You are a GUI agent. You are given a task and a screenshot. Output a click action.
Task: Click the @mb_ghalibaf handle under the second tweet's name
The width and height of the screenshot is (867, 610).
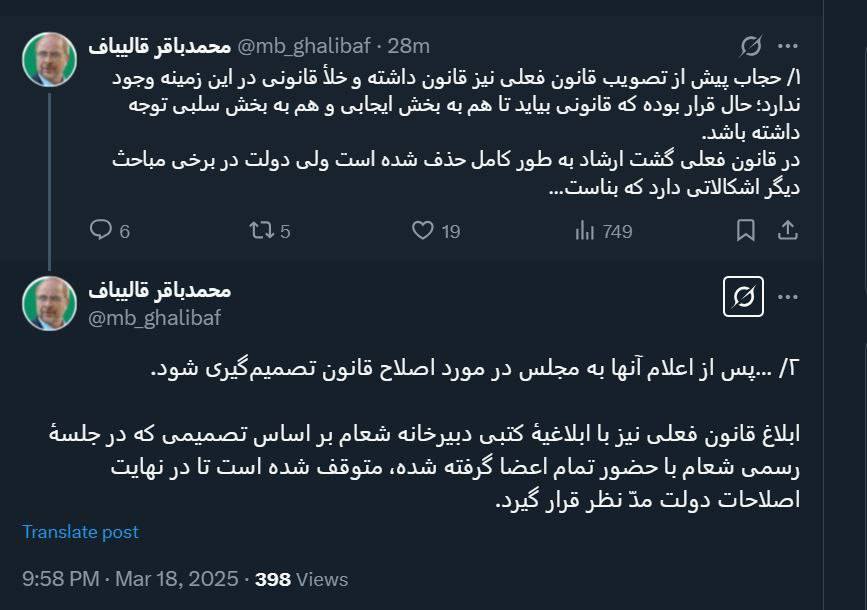point(155,318)
